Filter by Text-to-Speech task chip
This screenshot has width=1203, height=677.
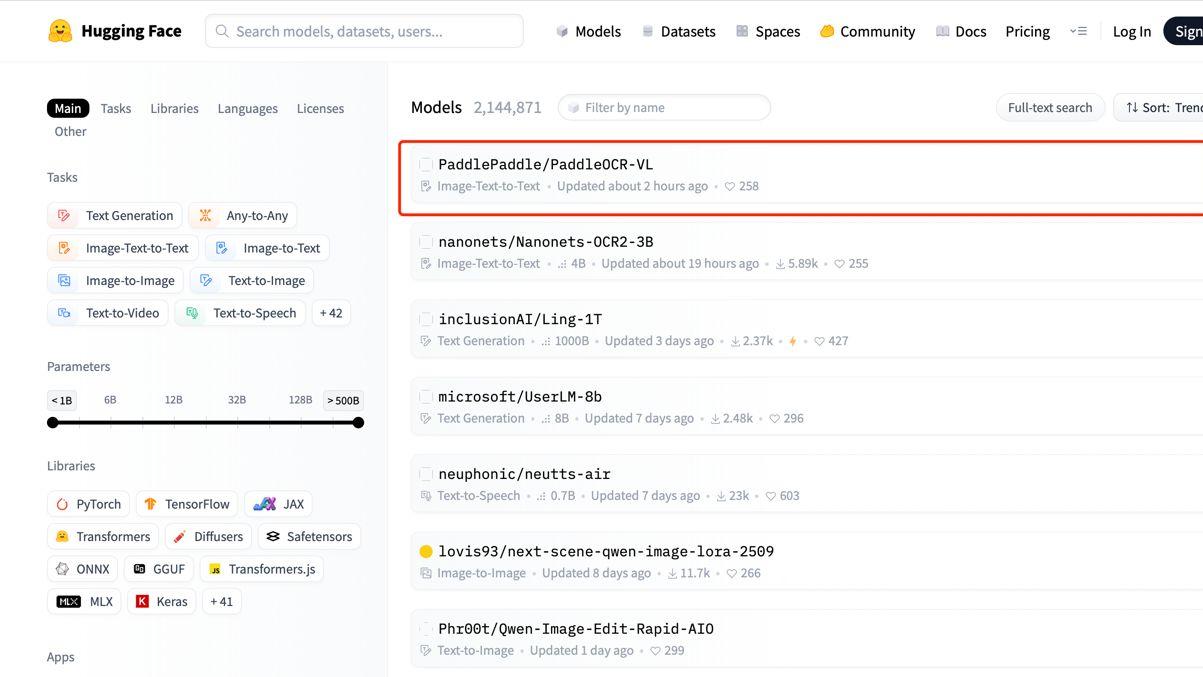click(240, 313)
